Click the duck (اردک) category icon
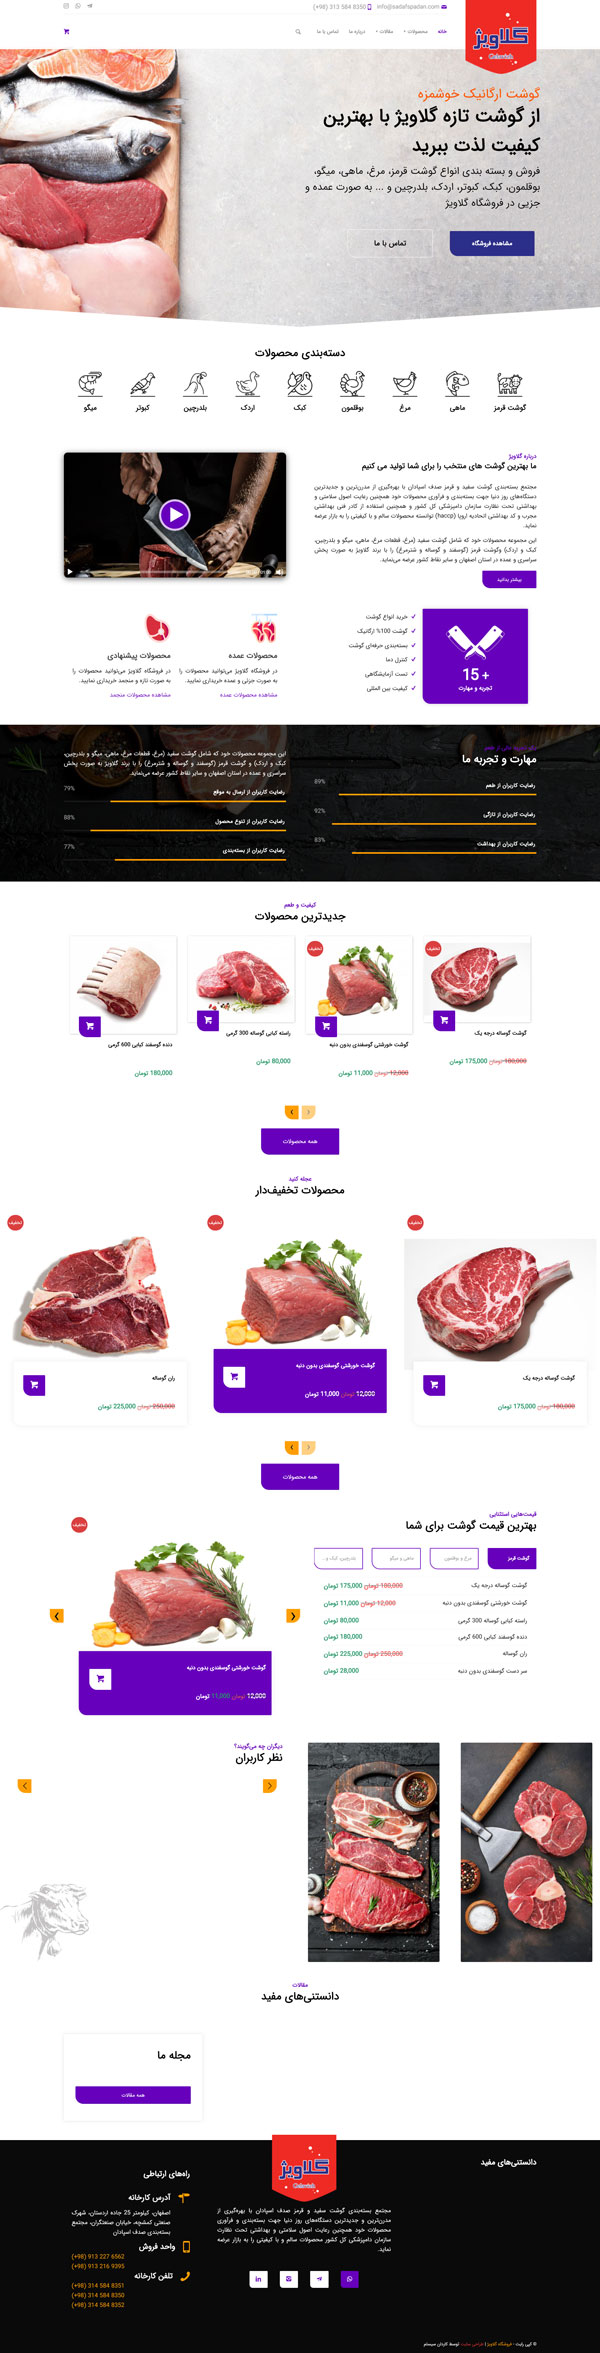The image size is (600, 2353). click(247, 384)
